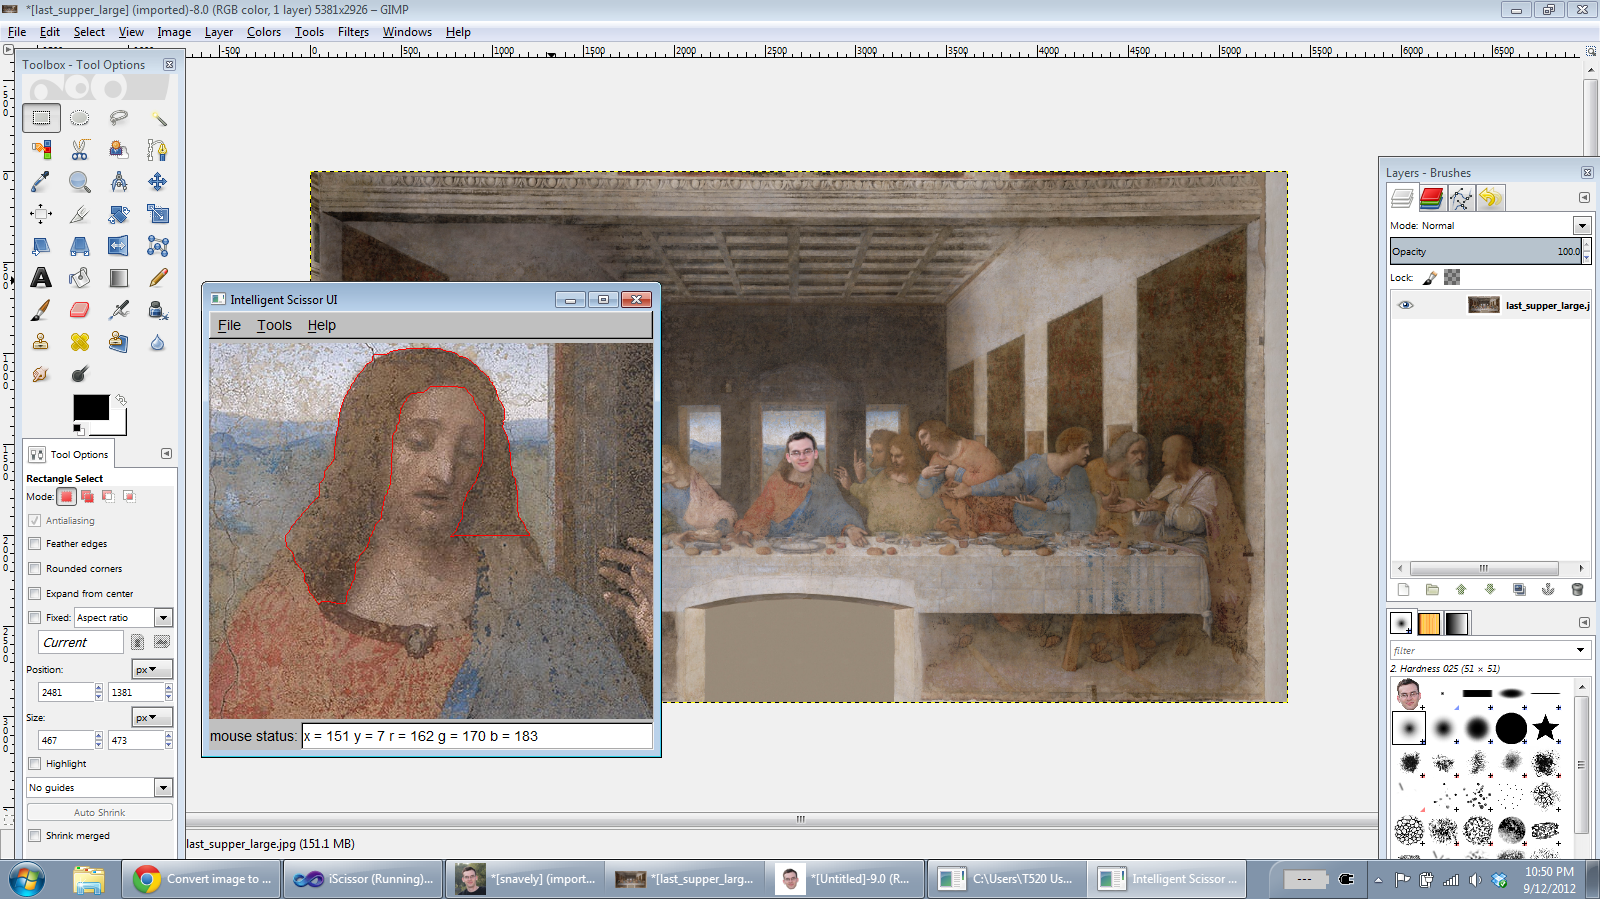This screenshot has width=1600, height=899.
Task: Select the Cage Transform tool
Action: click(158, 246)
